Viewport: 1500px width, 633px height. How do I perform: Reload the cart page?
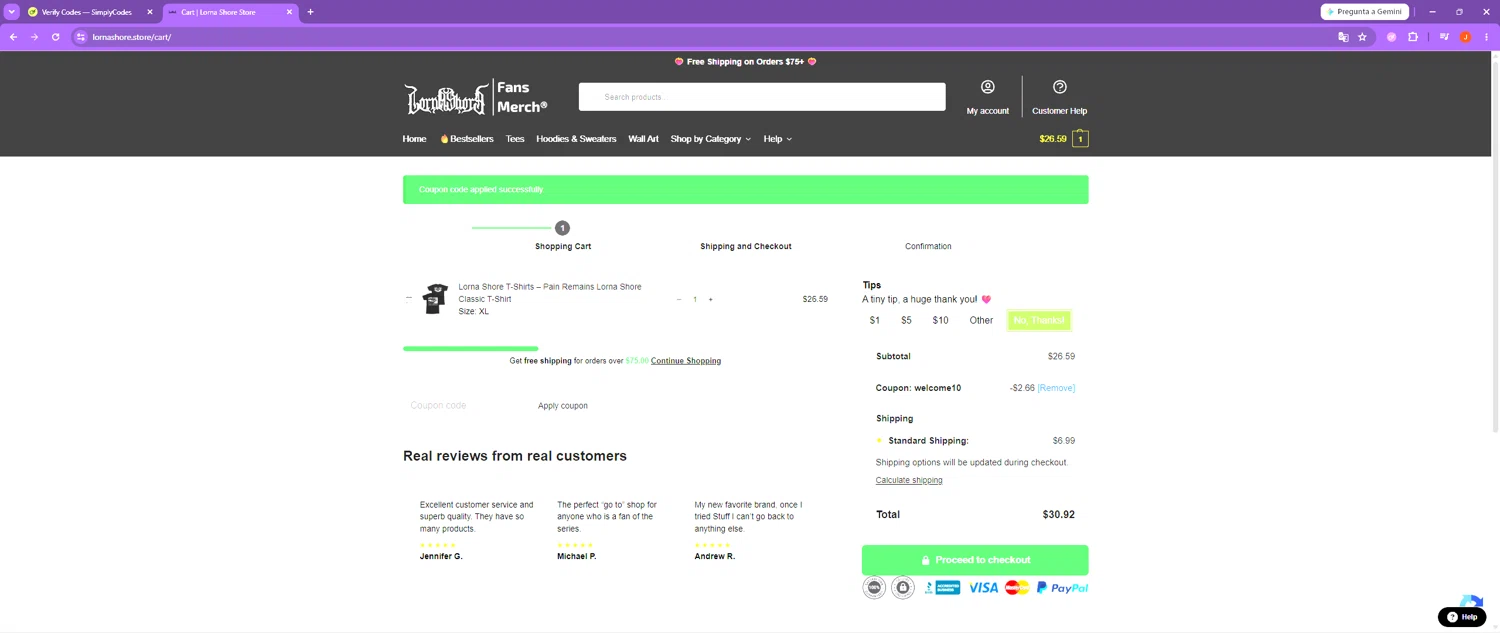pyautogui.click(x=55, y=37)
